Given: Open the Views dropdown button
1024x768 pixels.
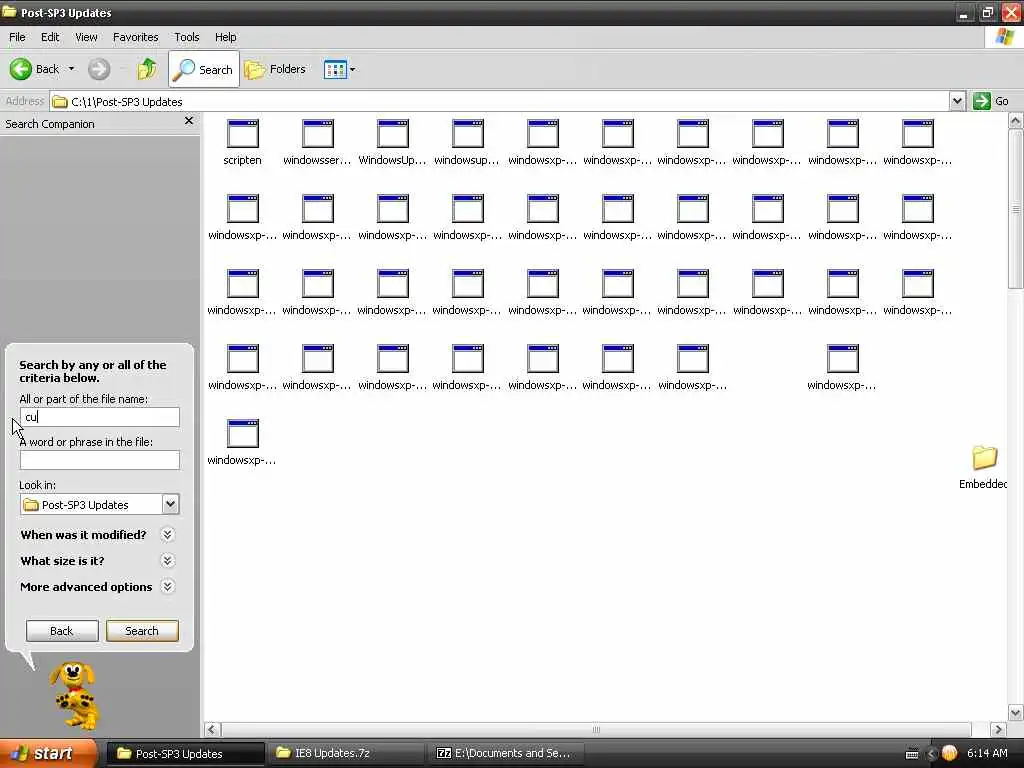Looking at the screenshot, I should 340,69.
